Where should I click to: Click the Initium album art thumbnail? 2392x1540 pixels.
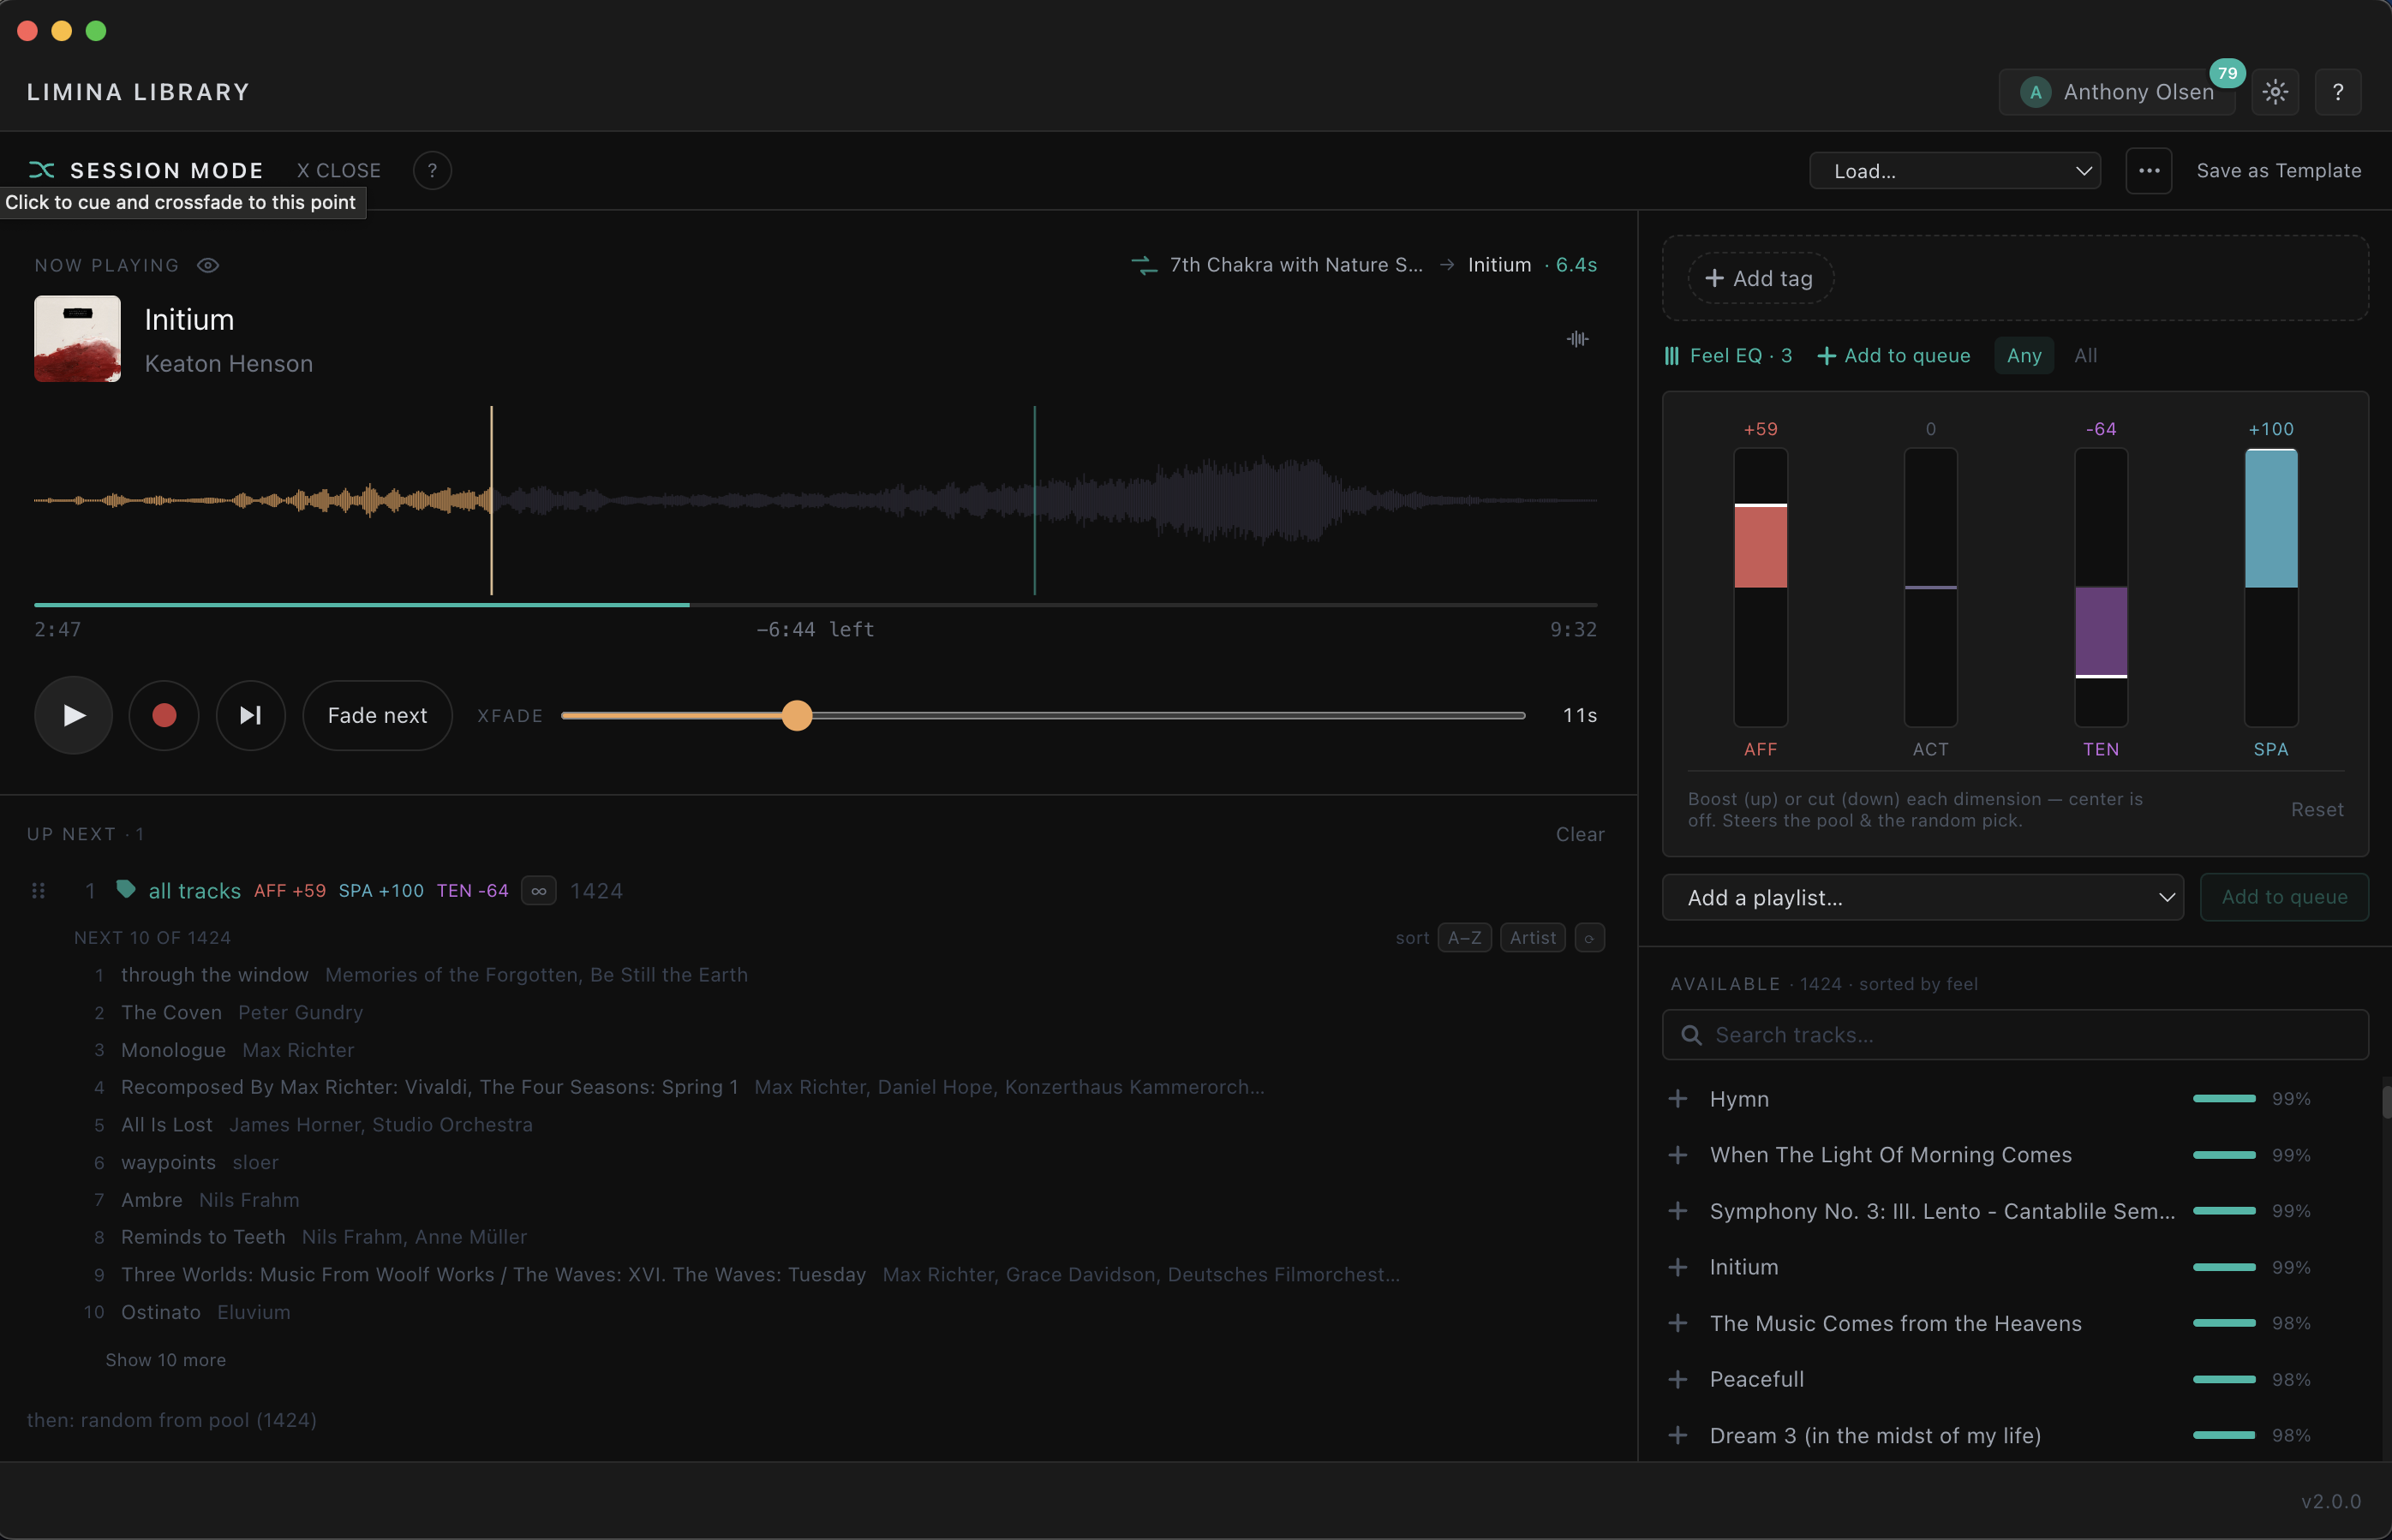coord(77,338)
